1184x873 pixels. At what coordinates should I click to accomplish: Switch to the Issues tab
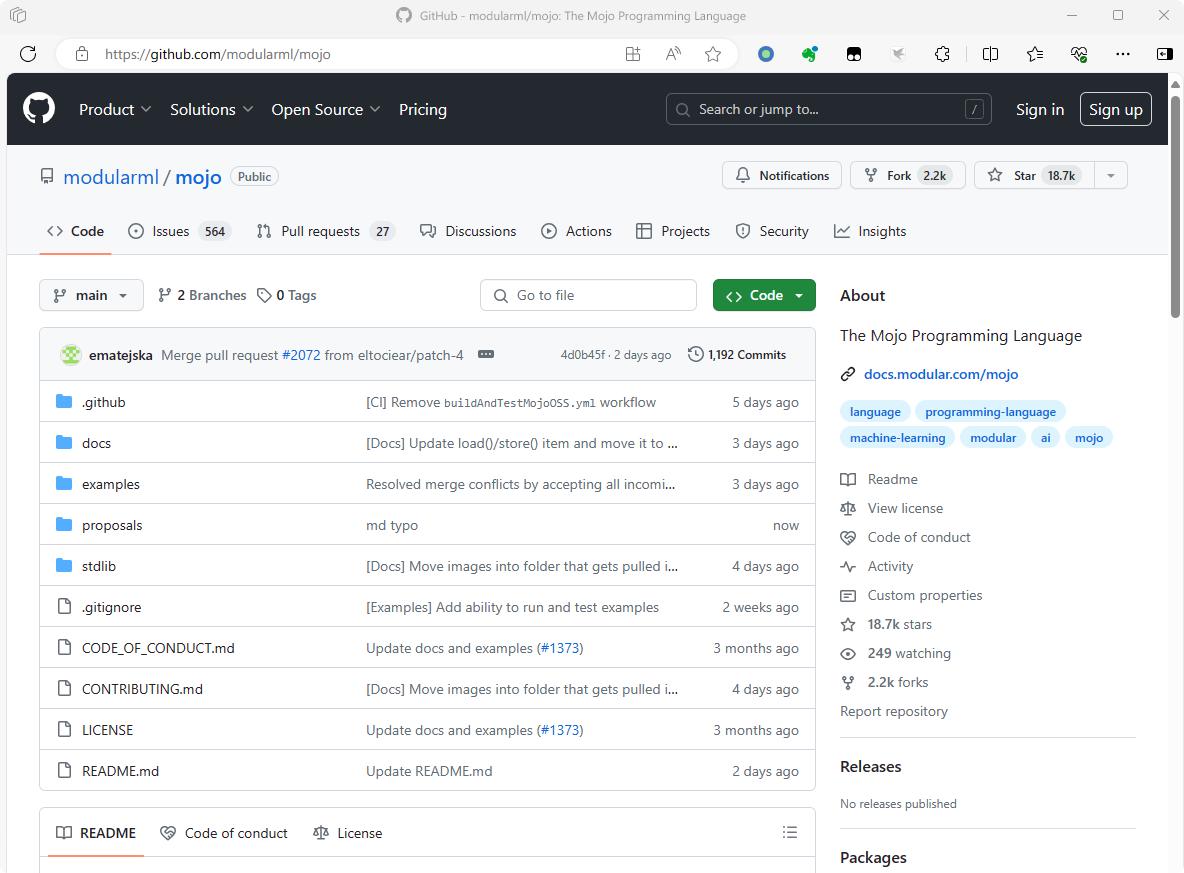(179, 231)
